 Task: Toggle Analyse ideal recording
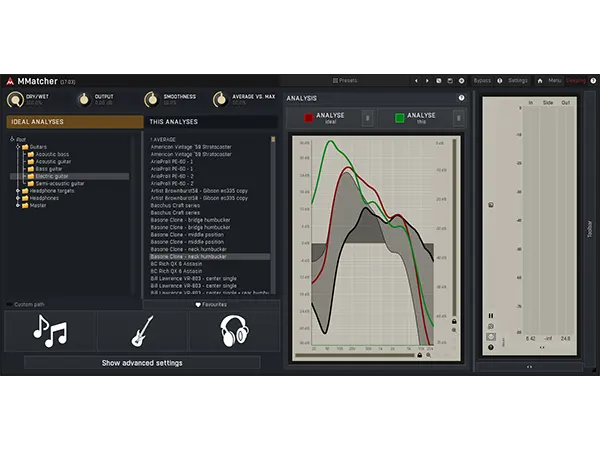point(324,118)
